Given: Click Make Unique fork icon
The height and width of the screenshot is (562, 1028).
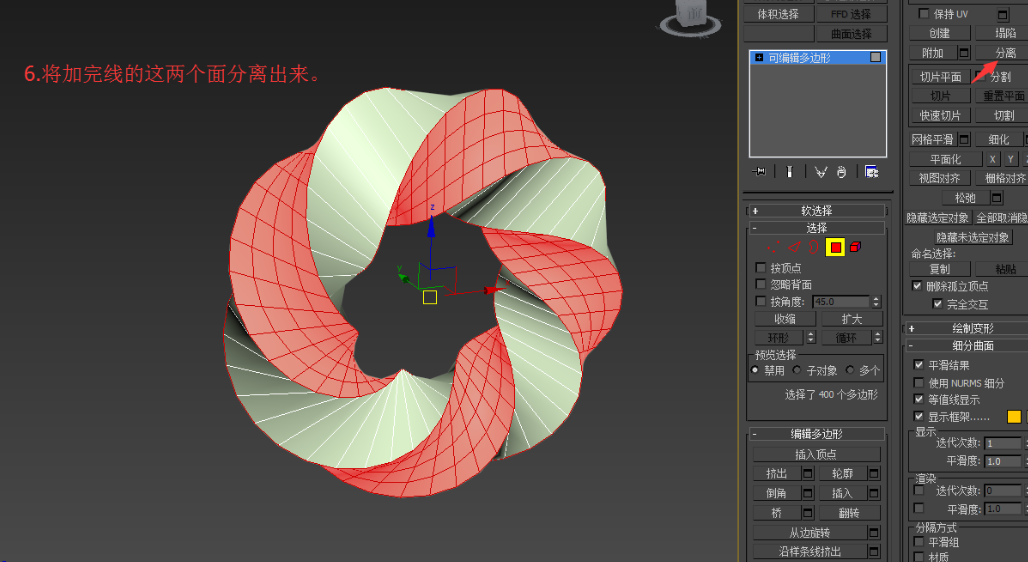Looking at the screenshot, I should click(820, 172).
